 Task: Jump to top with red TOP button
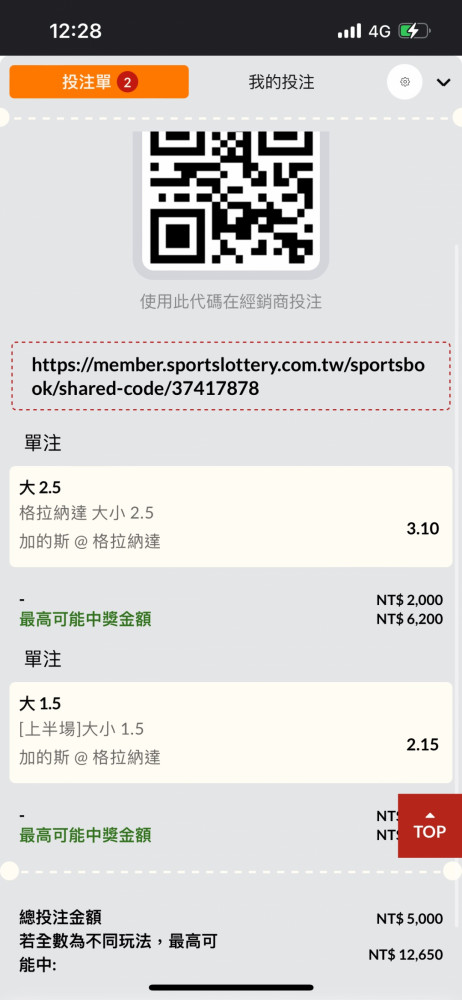click(x=429, y=825)
